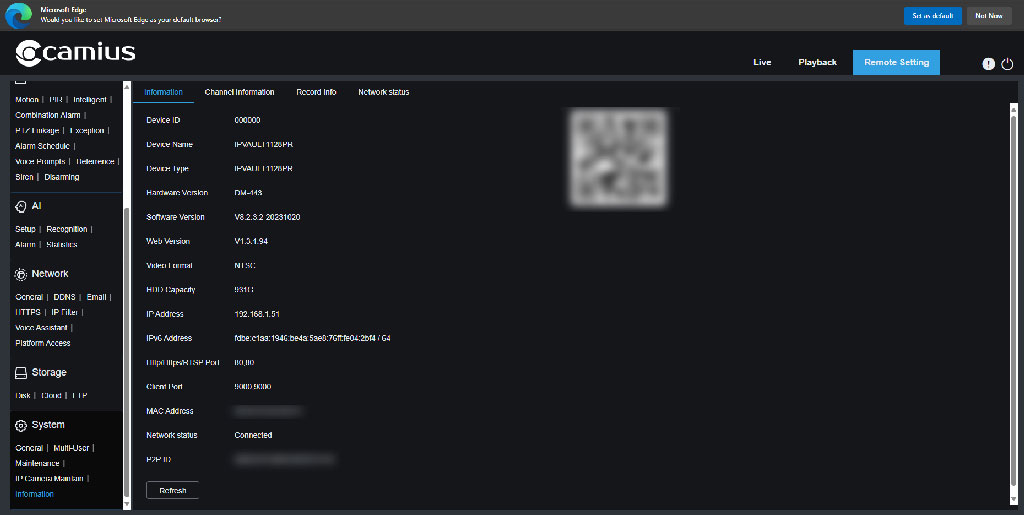Open Maintenance settings
The image size is (1024, 515).
(37, 464)
